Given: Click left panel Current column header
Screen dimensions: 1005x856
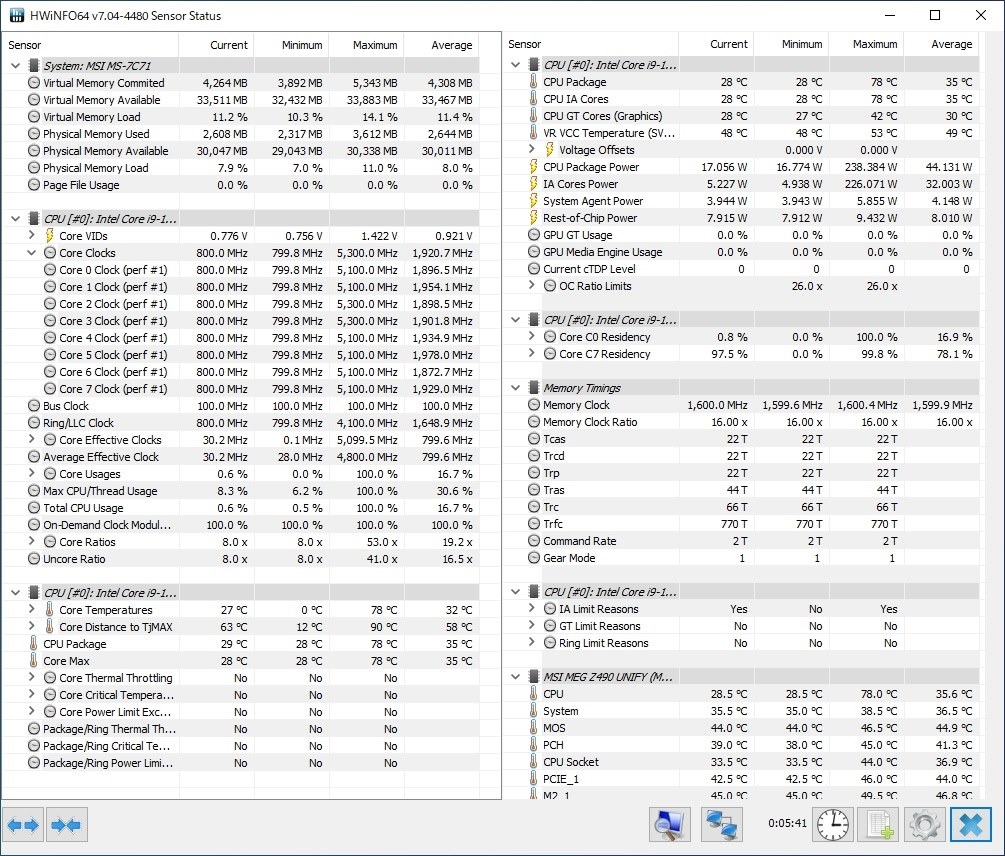Looking at the screenshot, I should point(216,45).
